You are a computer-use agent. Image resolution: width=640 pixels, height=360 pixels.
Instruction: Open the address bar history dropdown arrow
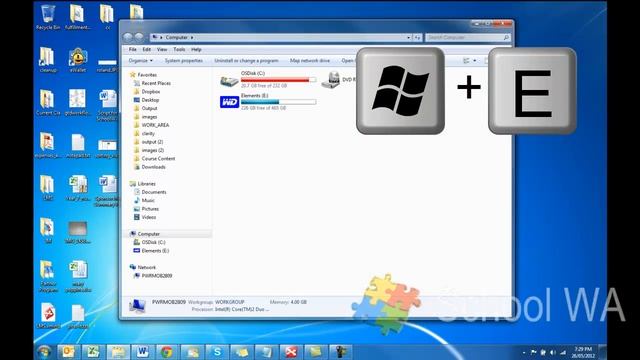coord(409,38)
